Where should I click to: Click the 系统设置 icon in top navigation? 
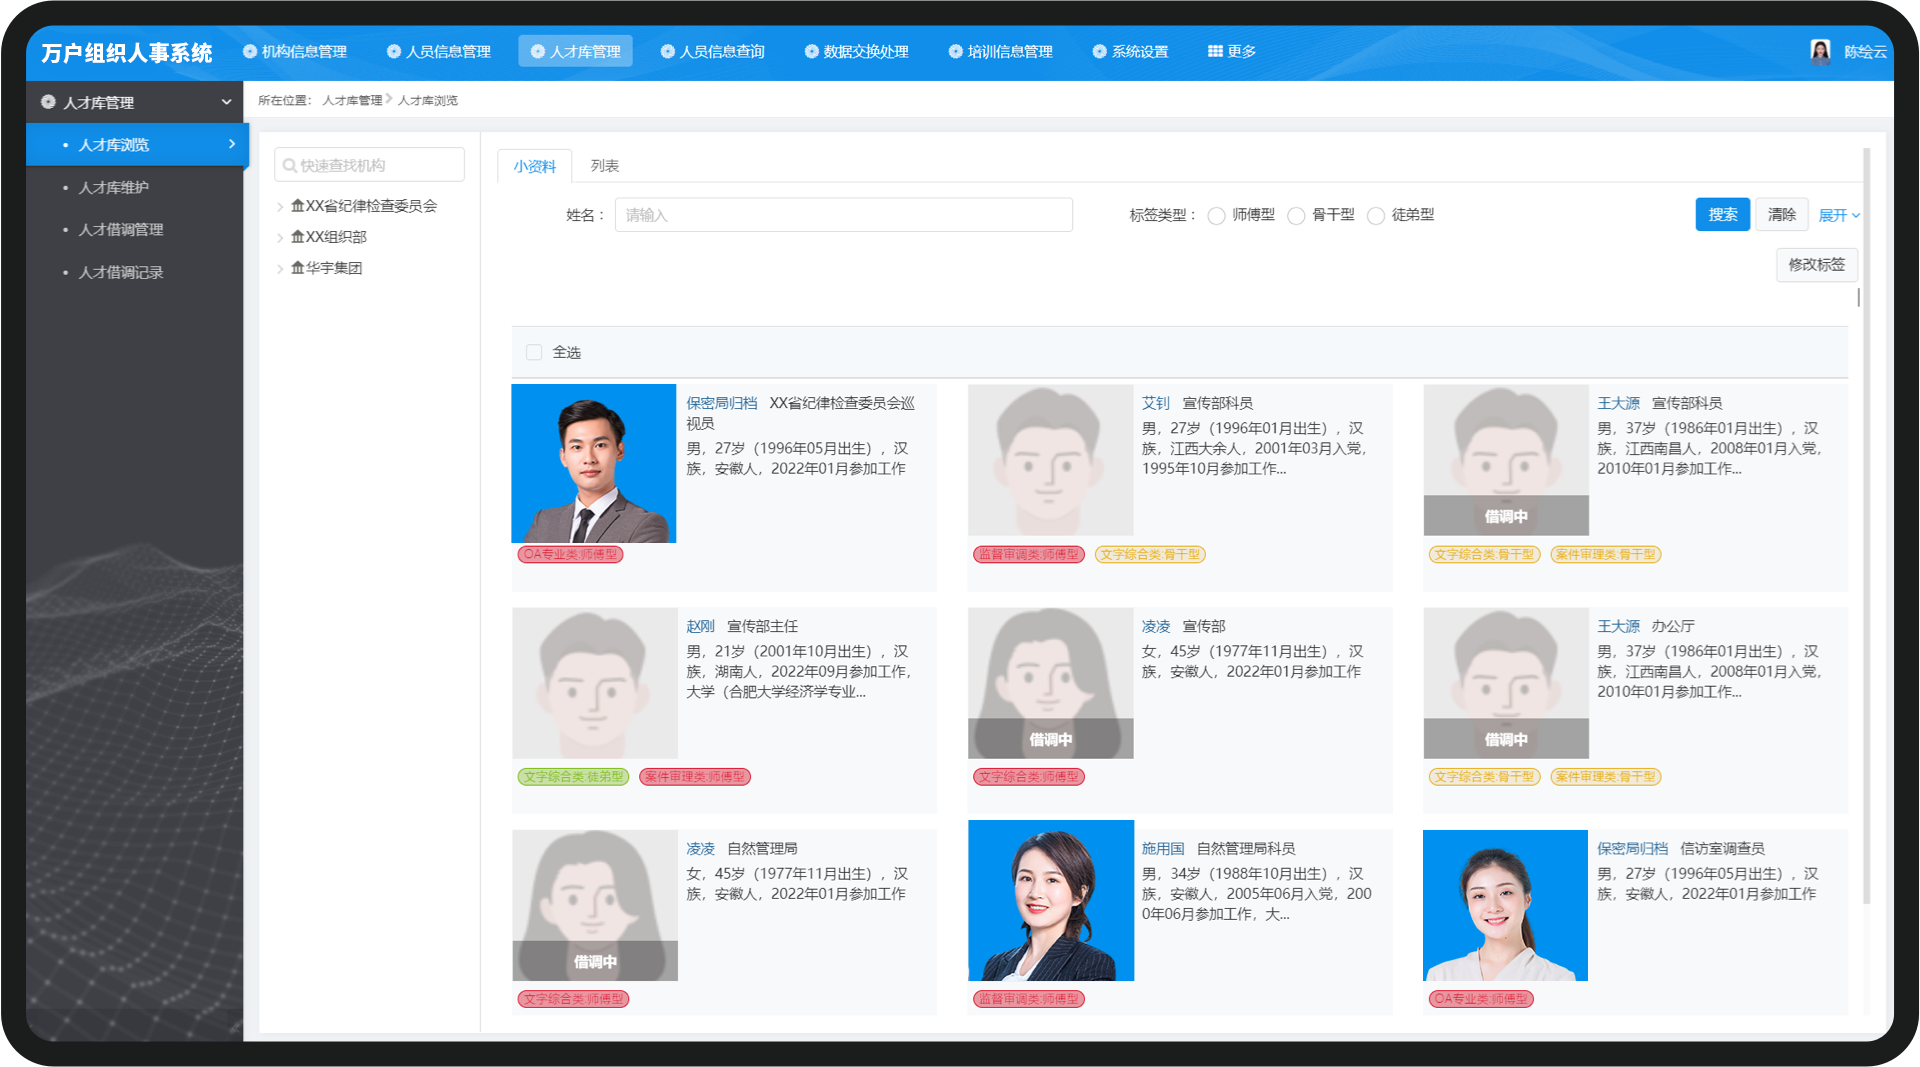[x=1100, y=51]
